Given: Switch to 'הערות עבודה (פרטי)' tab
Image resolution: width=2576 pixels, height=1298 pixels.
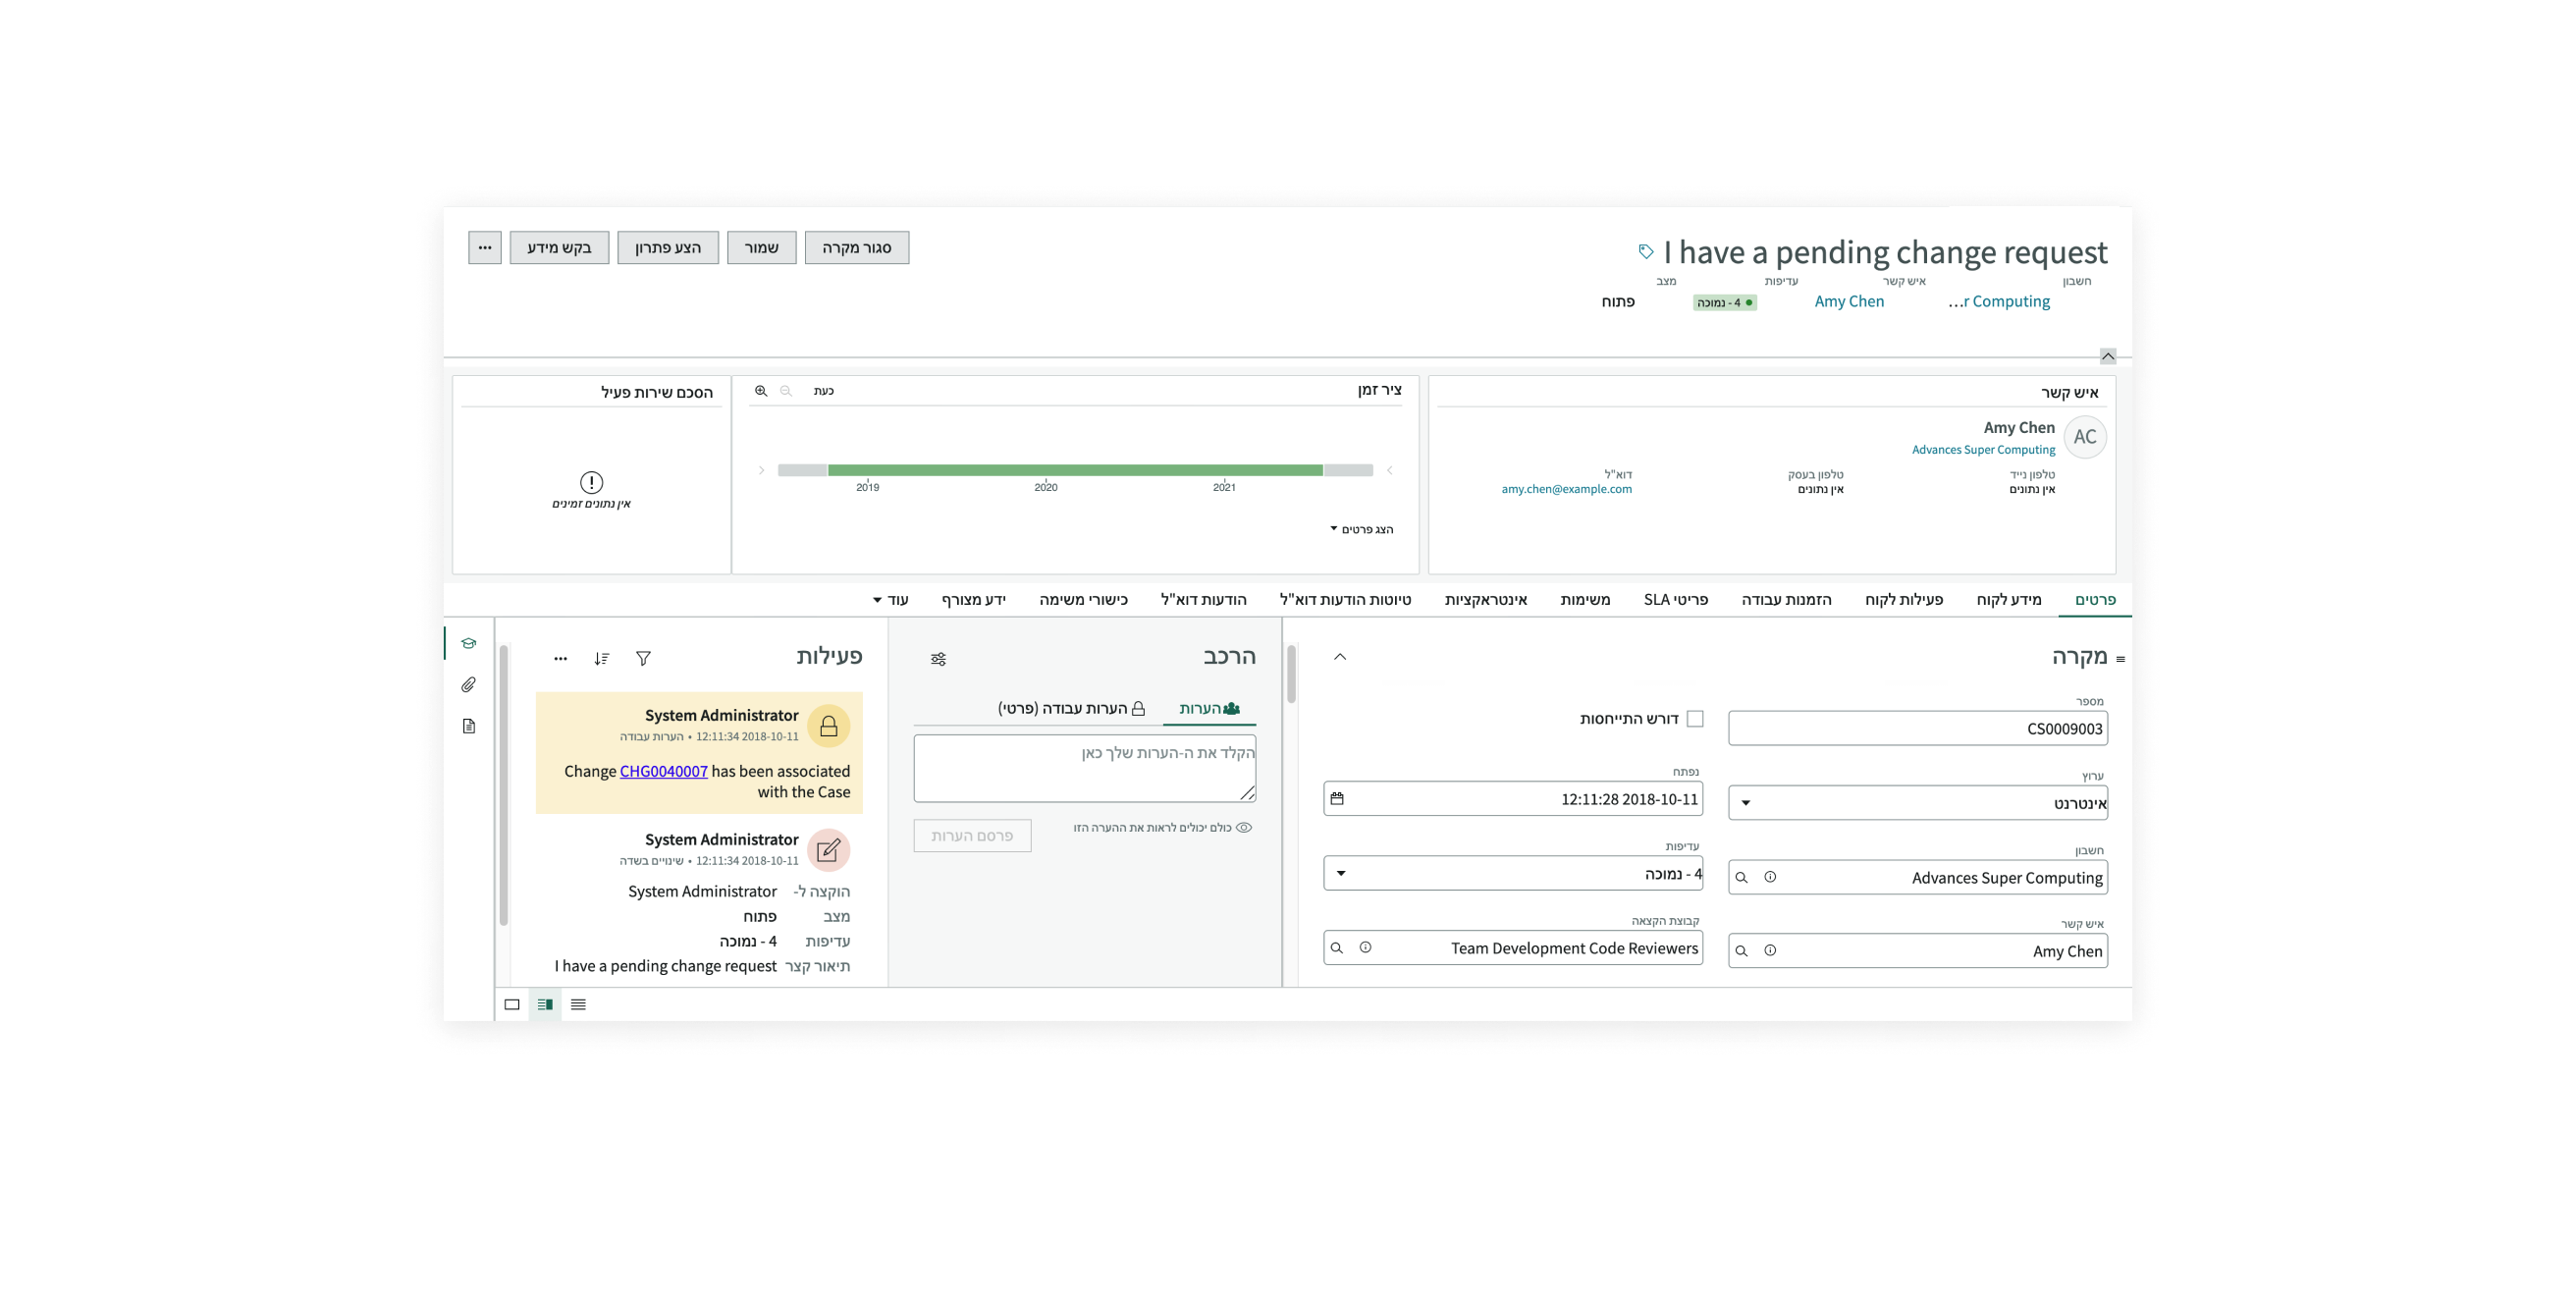Looking at the screenshot, I should tap(1071, 708).
